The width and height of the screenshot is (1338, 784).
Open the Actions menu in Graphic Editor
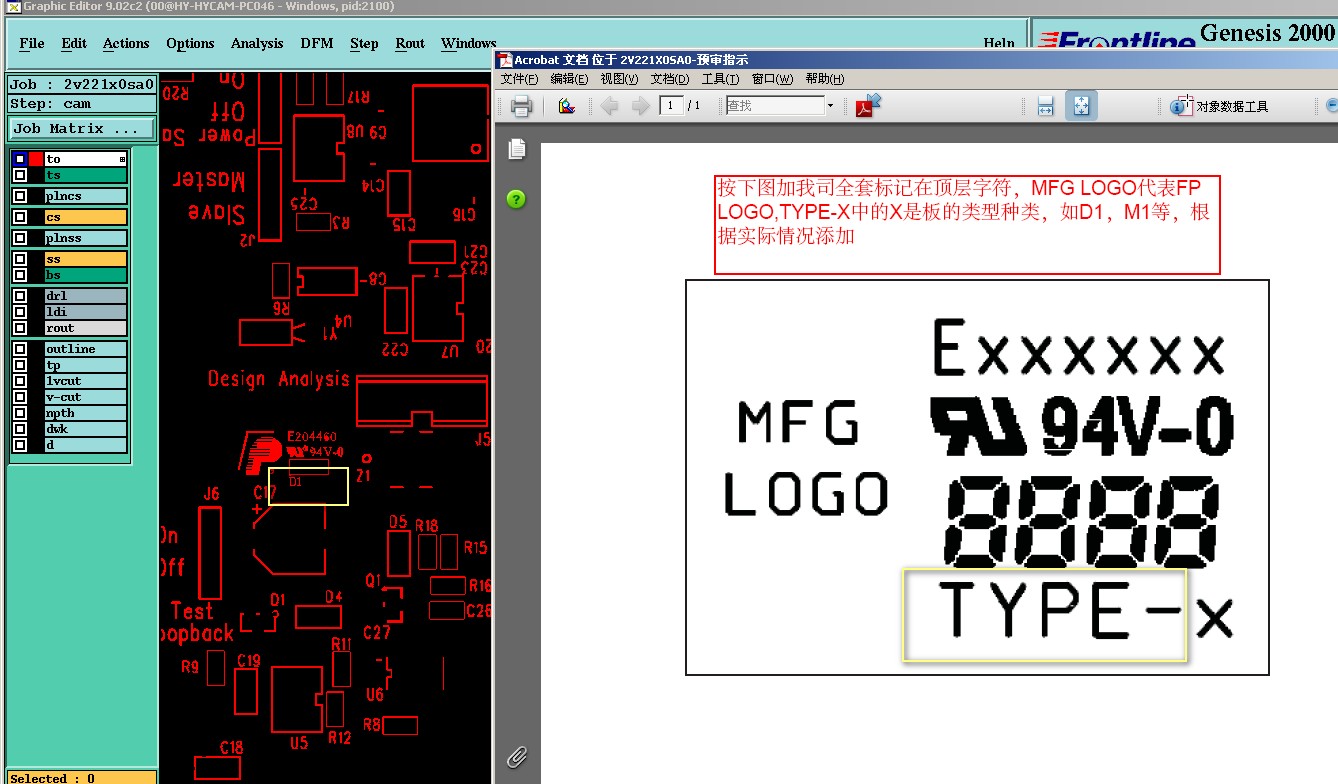(126, 43)
